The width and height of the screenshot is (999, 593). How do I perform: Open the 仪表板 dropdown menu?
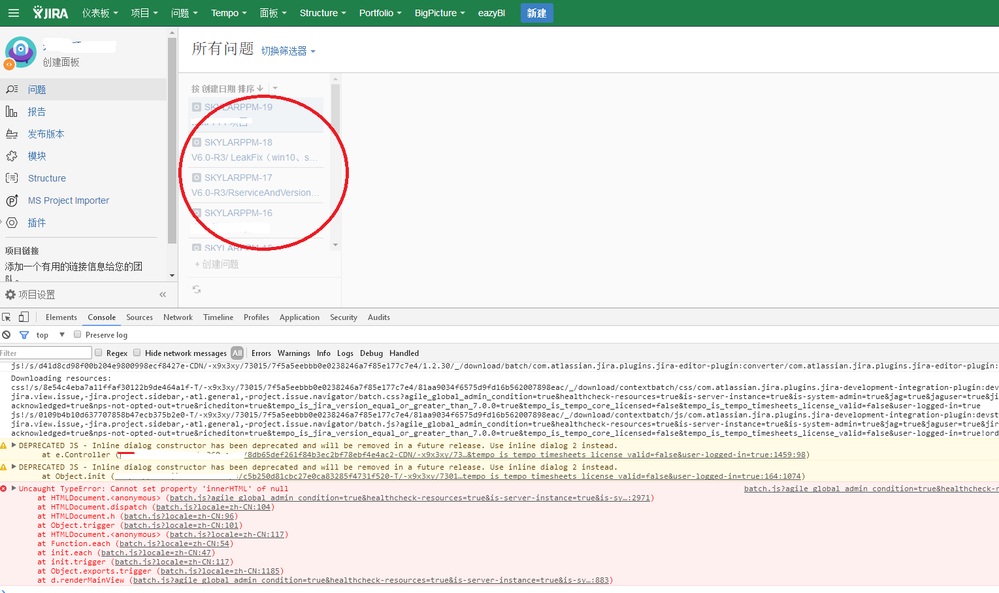point(100,13)
